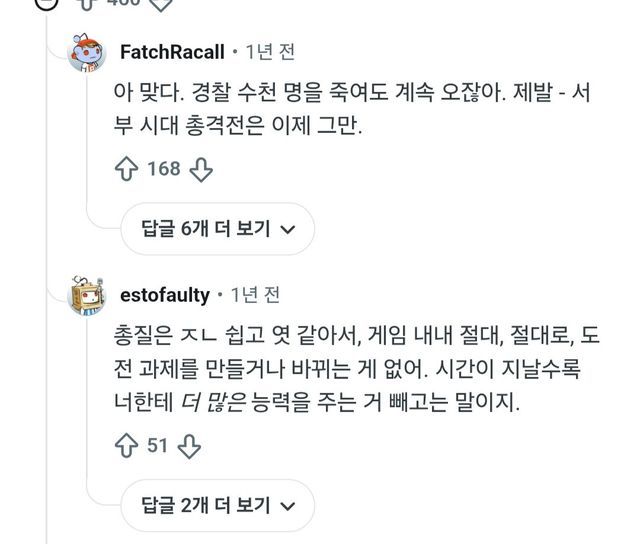The image size is (640, 544).
Task: Open FatchRacall comment's '1년 전' timestamp
Action: coord(270,51)
